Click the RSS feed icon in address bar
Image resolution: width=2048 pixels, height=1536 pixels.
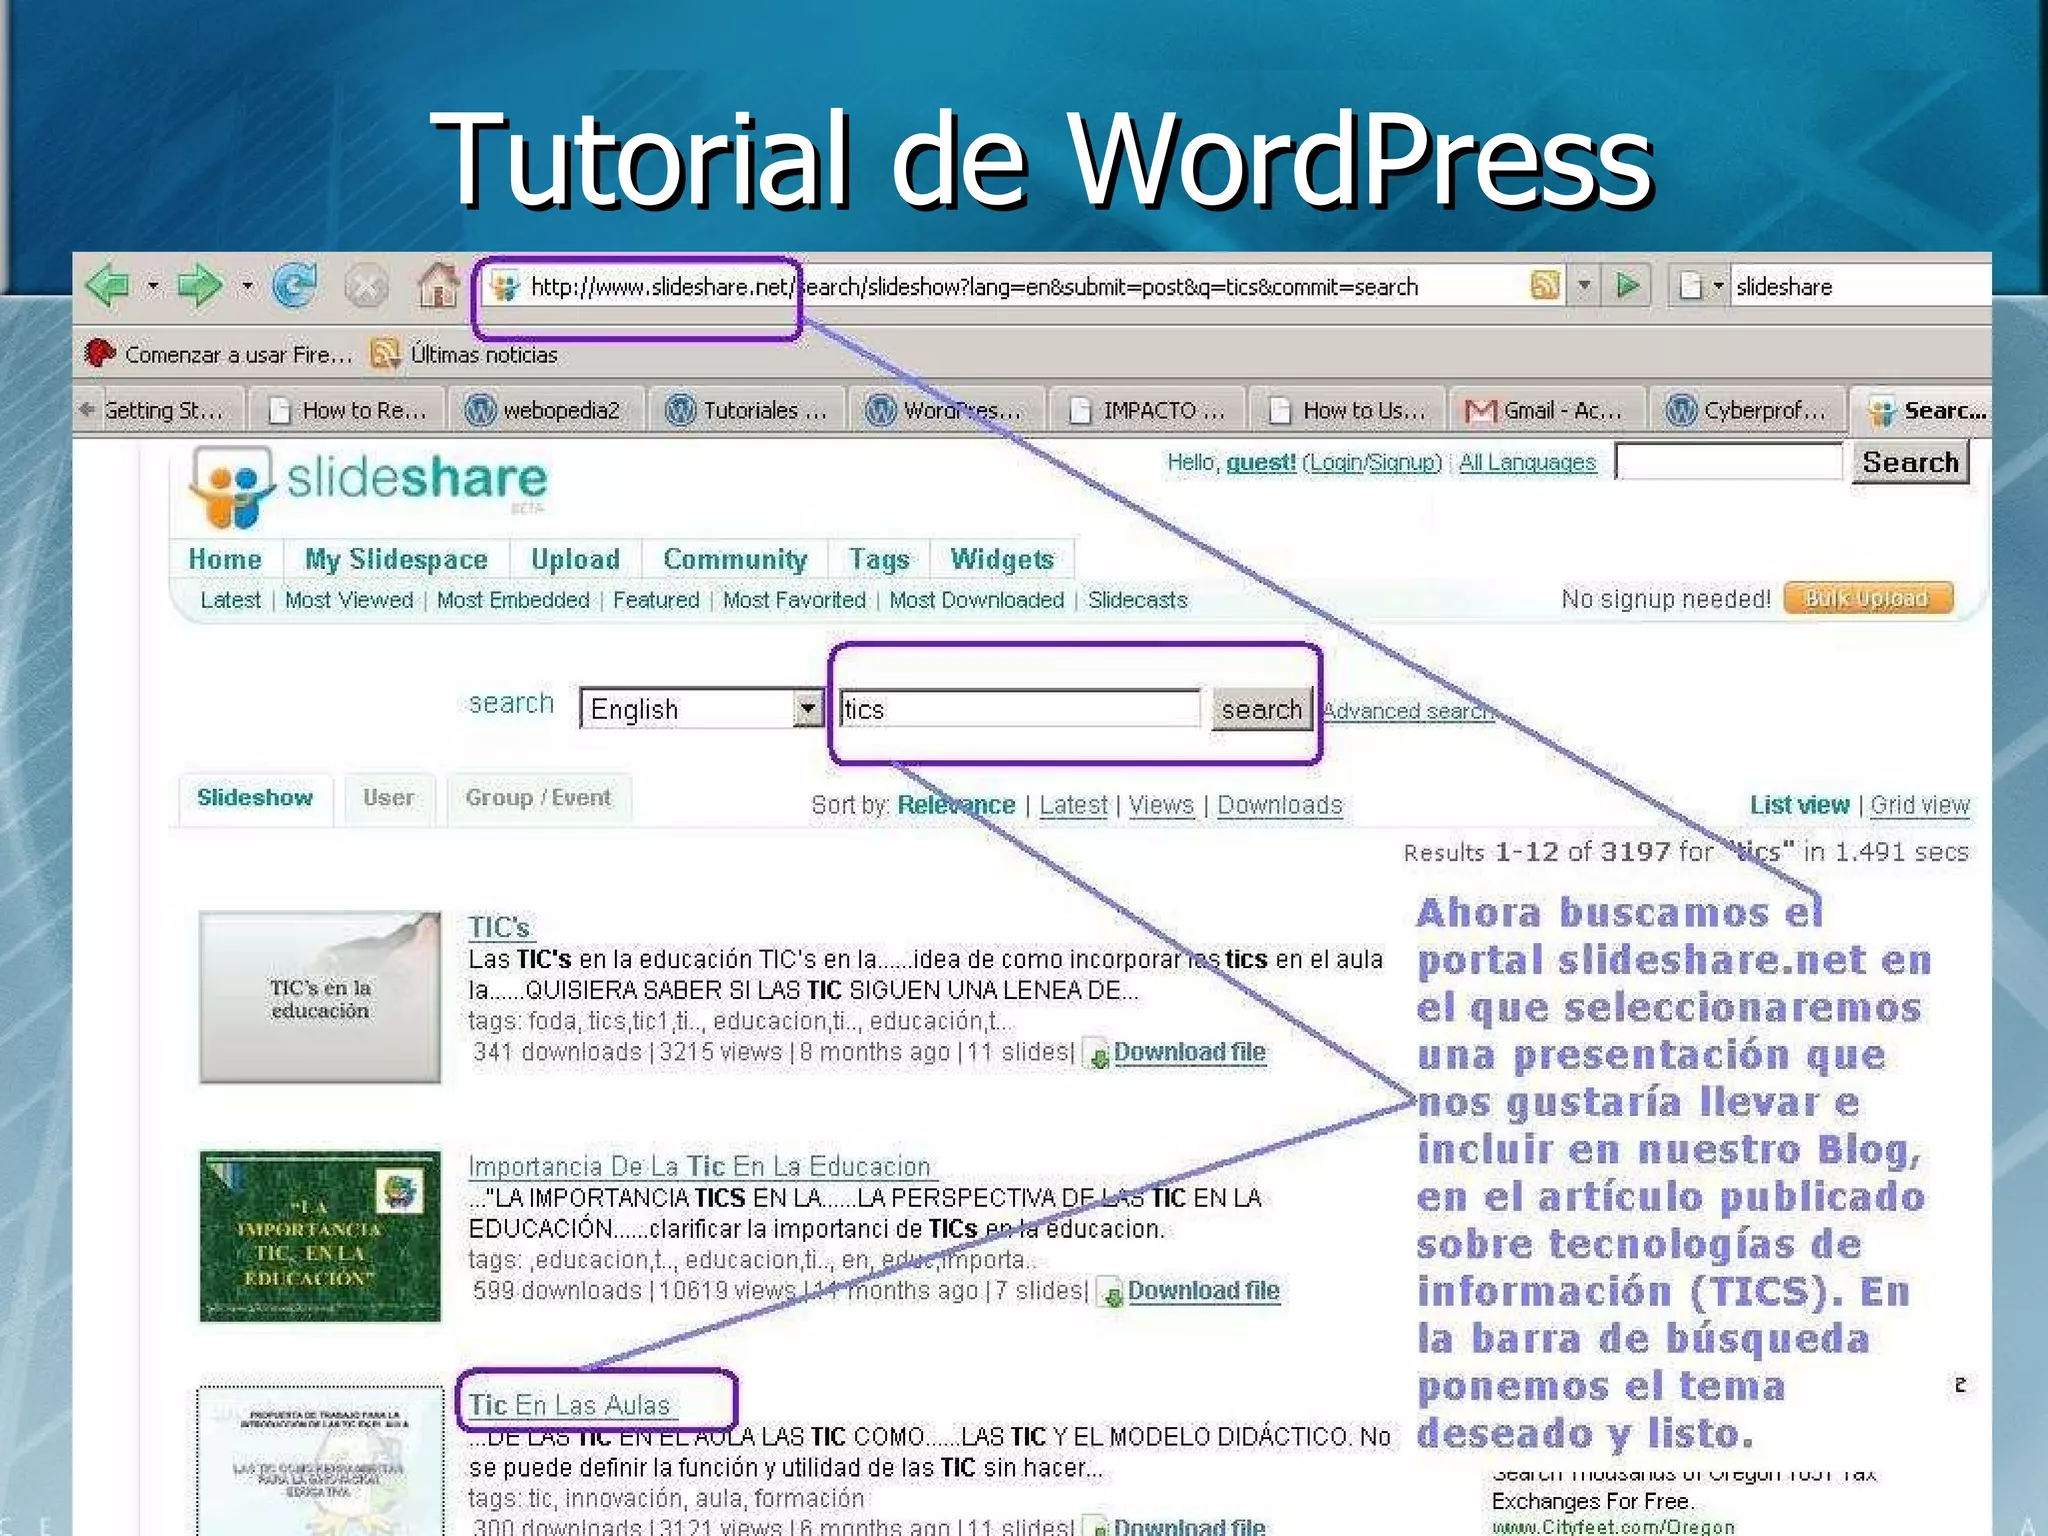[1545, 286]
